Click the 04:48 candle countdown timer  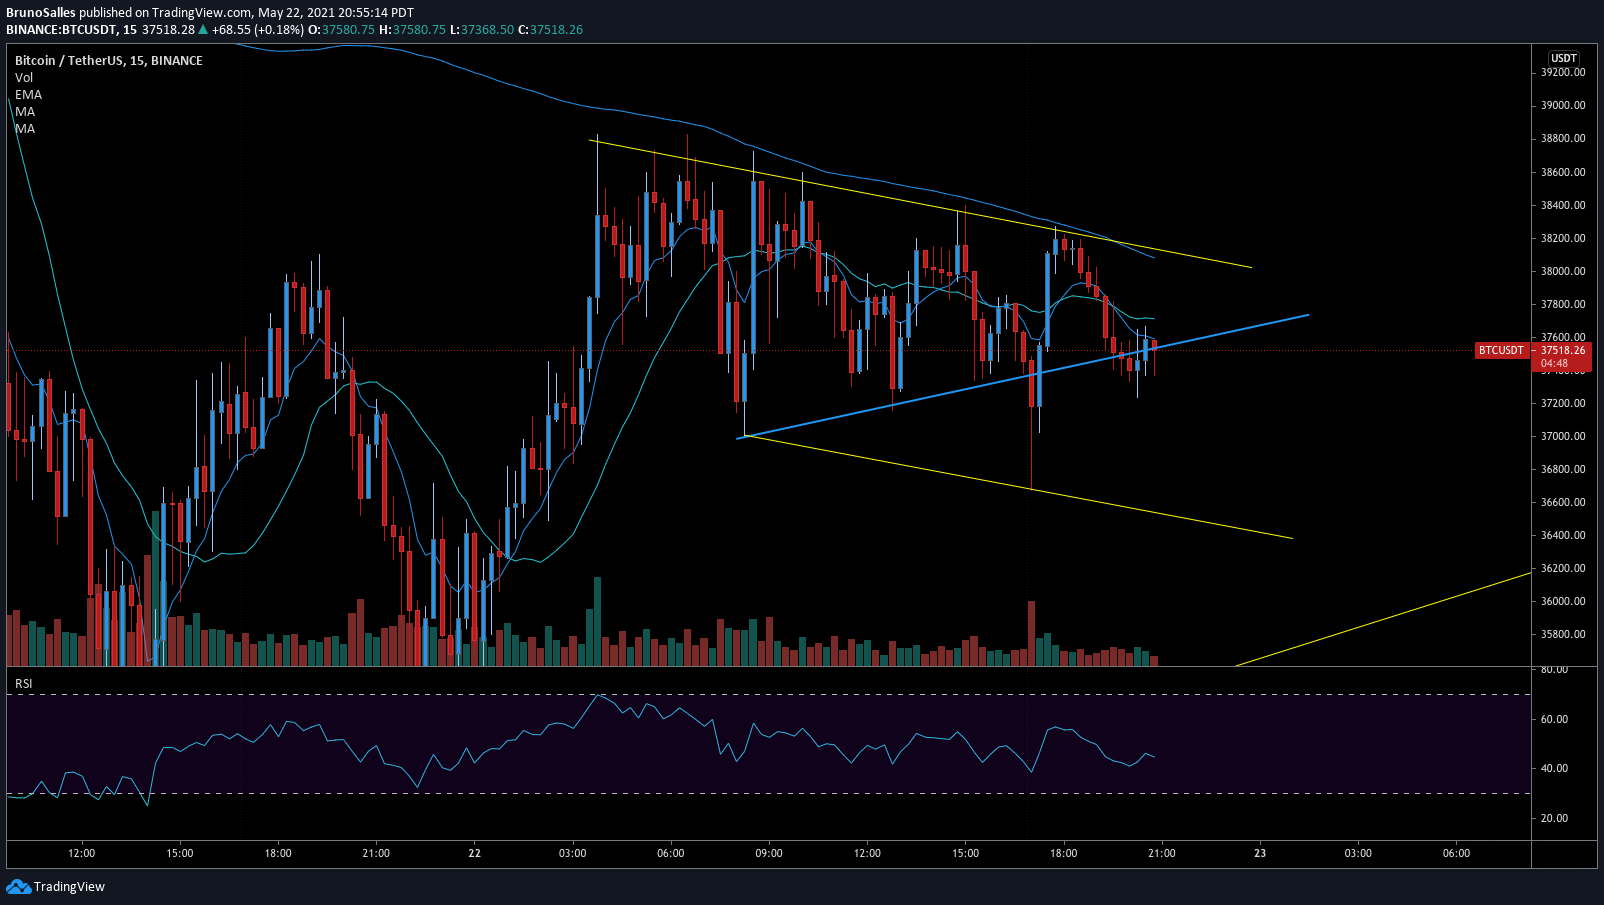coord(1554,363)
